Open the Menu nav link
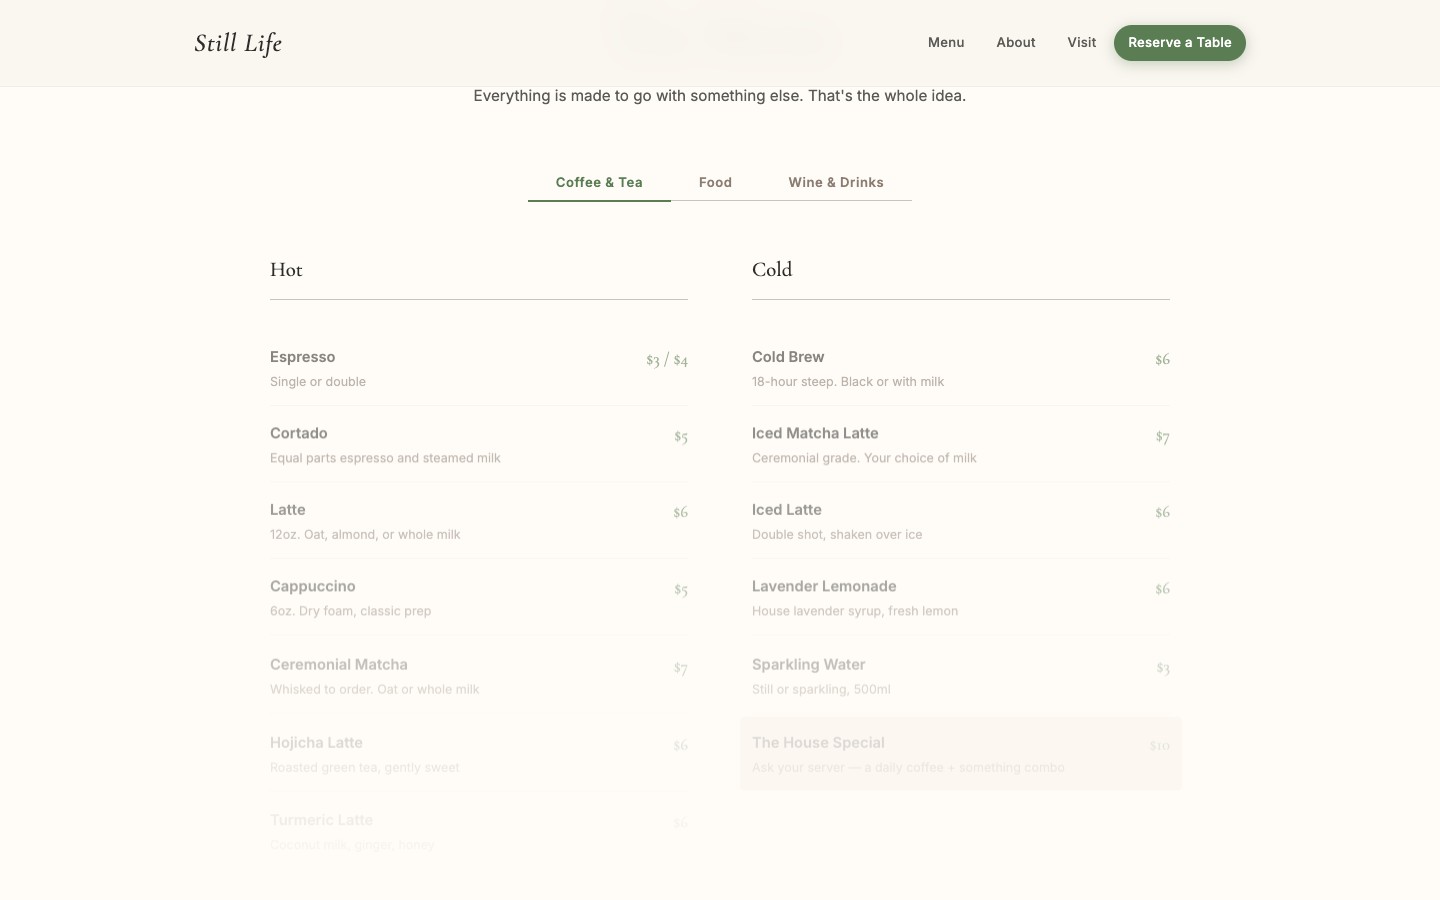Image resolution: width=1440 pixels, height=900 pixels. point(946,42)
